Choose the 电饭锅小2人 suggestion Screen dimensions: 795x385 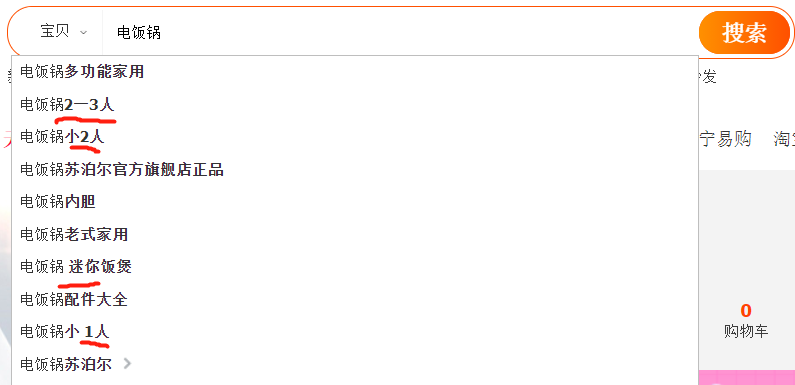click(x=354, y=137)
